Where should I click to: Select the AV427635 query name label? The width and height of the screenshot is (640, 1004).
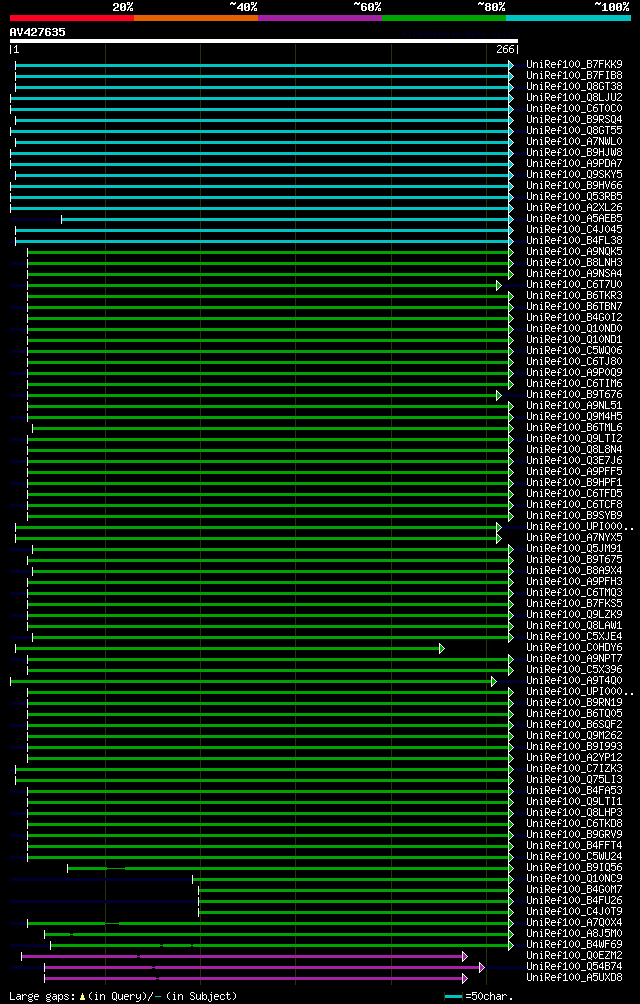[x=37, y=32]
